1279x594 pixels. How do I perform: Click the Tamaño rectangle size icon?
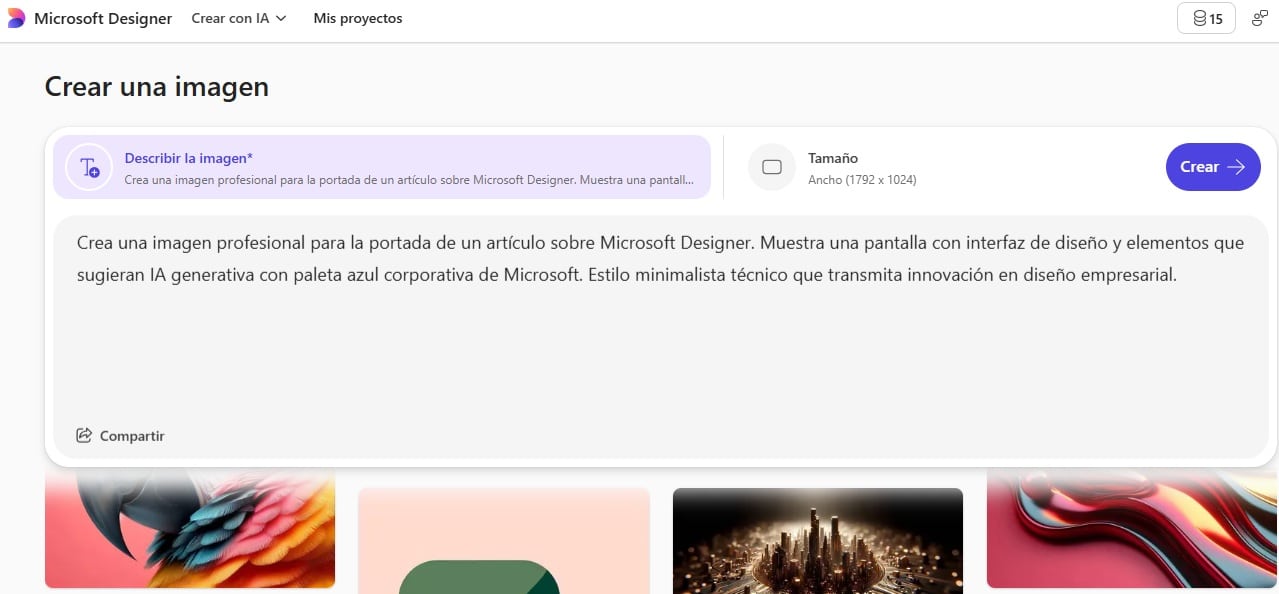[772, 167]
